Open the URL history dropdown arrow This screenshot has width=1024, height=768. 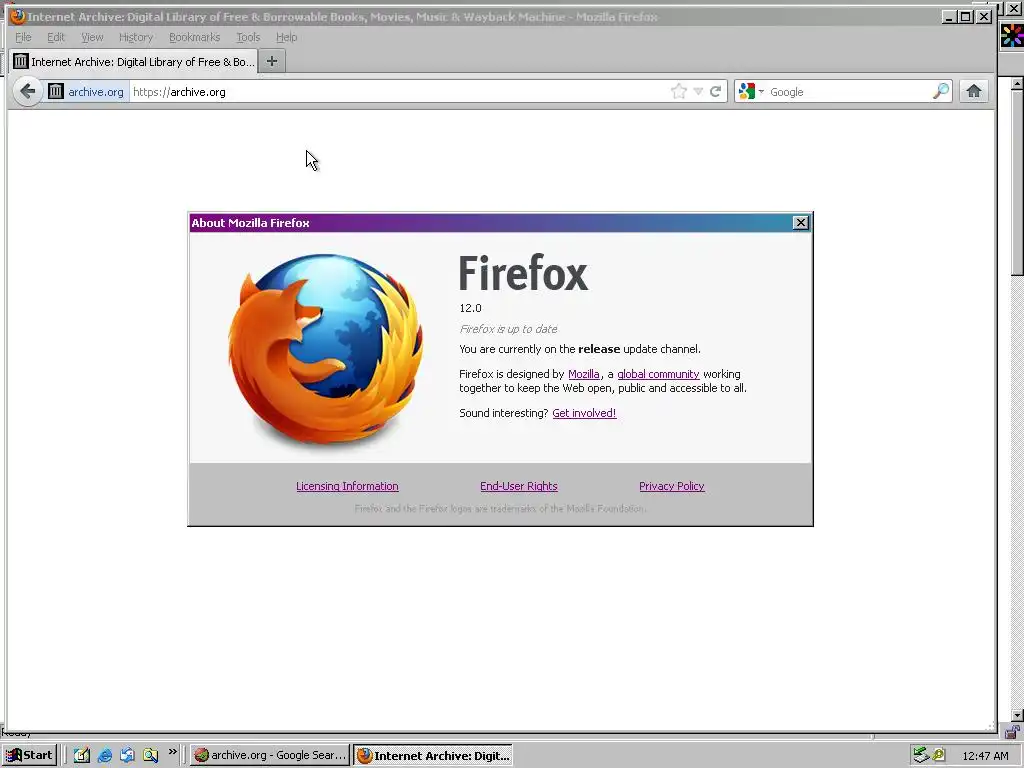coord(698,91)
